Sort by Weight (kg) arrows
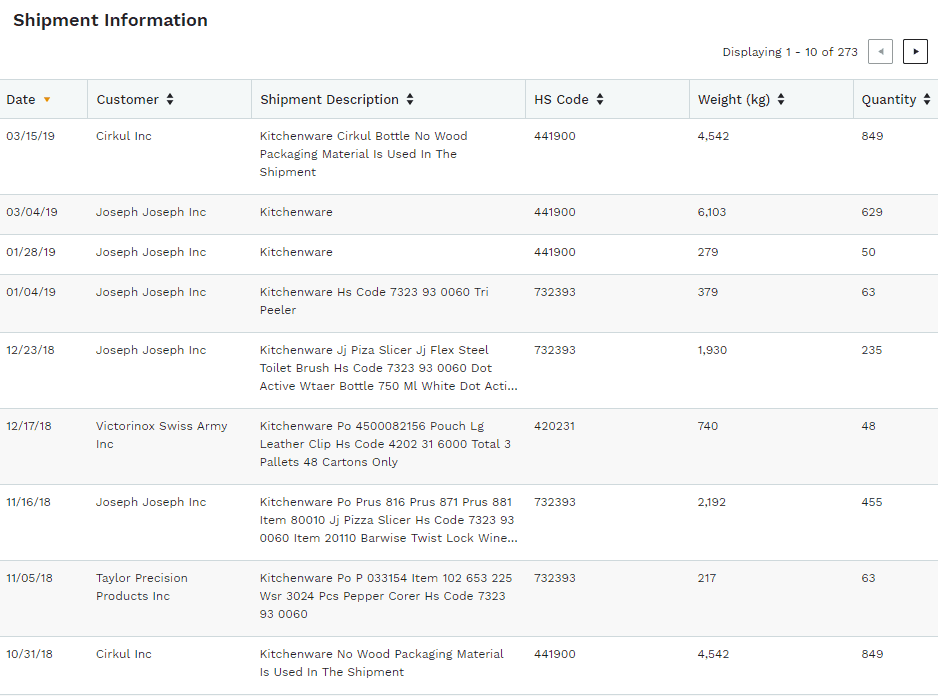Screen dimensions: 938x696 (x=781, y=99)
